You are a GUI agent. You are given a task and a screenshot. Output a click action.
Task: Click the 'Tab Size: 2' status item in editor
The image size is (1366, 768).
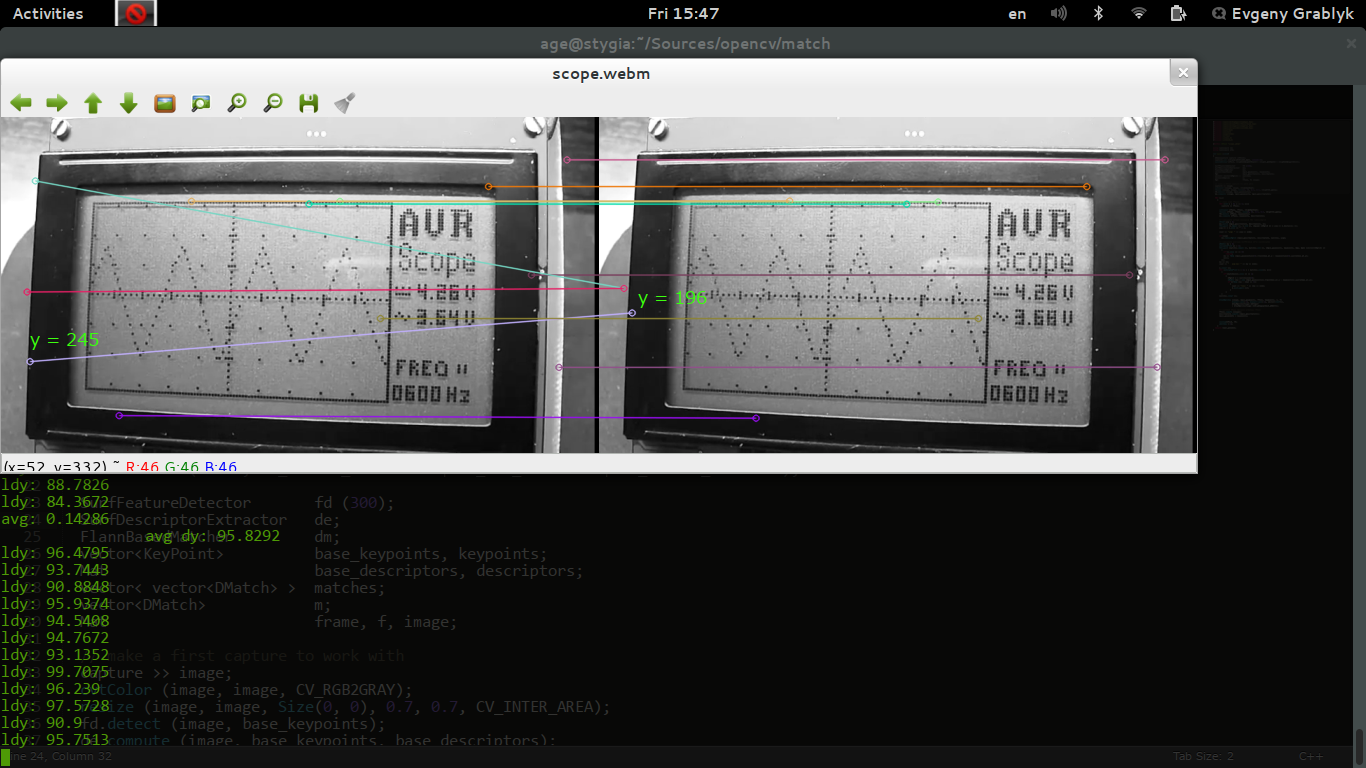tap(1203, 757)
